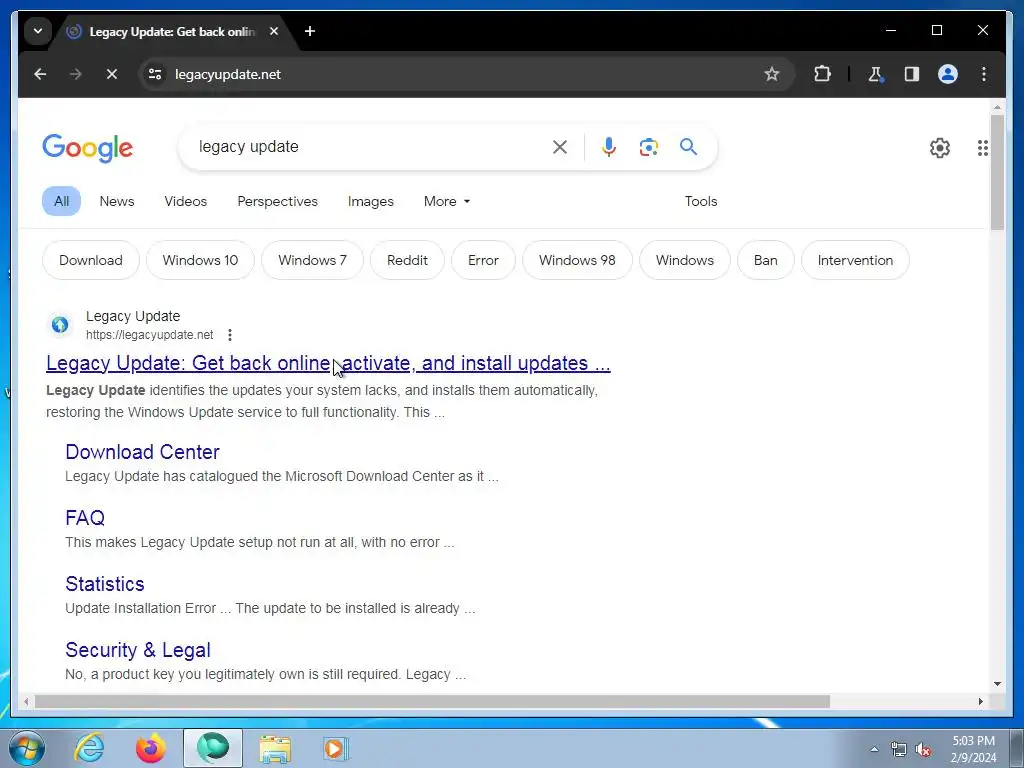The height and width of the screenshot is (768, 1024).
Task: Open result options three-dot menu
Action: click(230, 335)
